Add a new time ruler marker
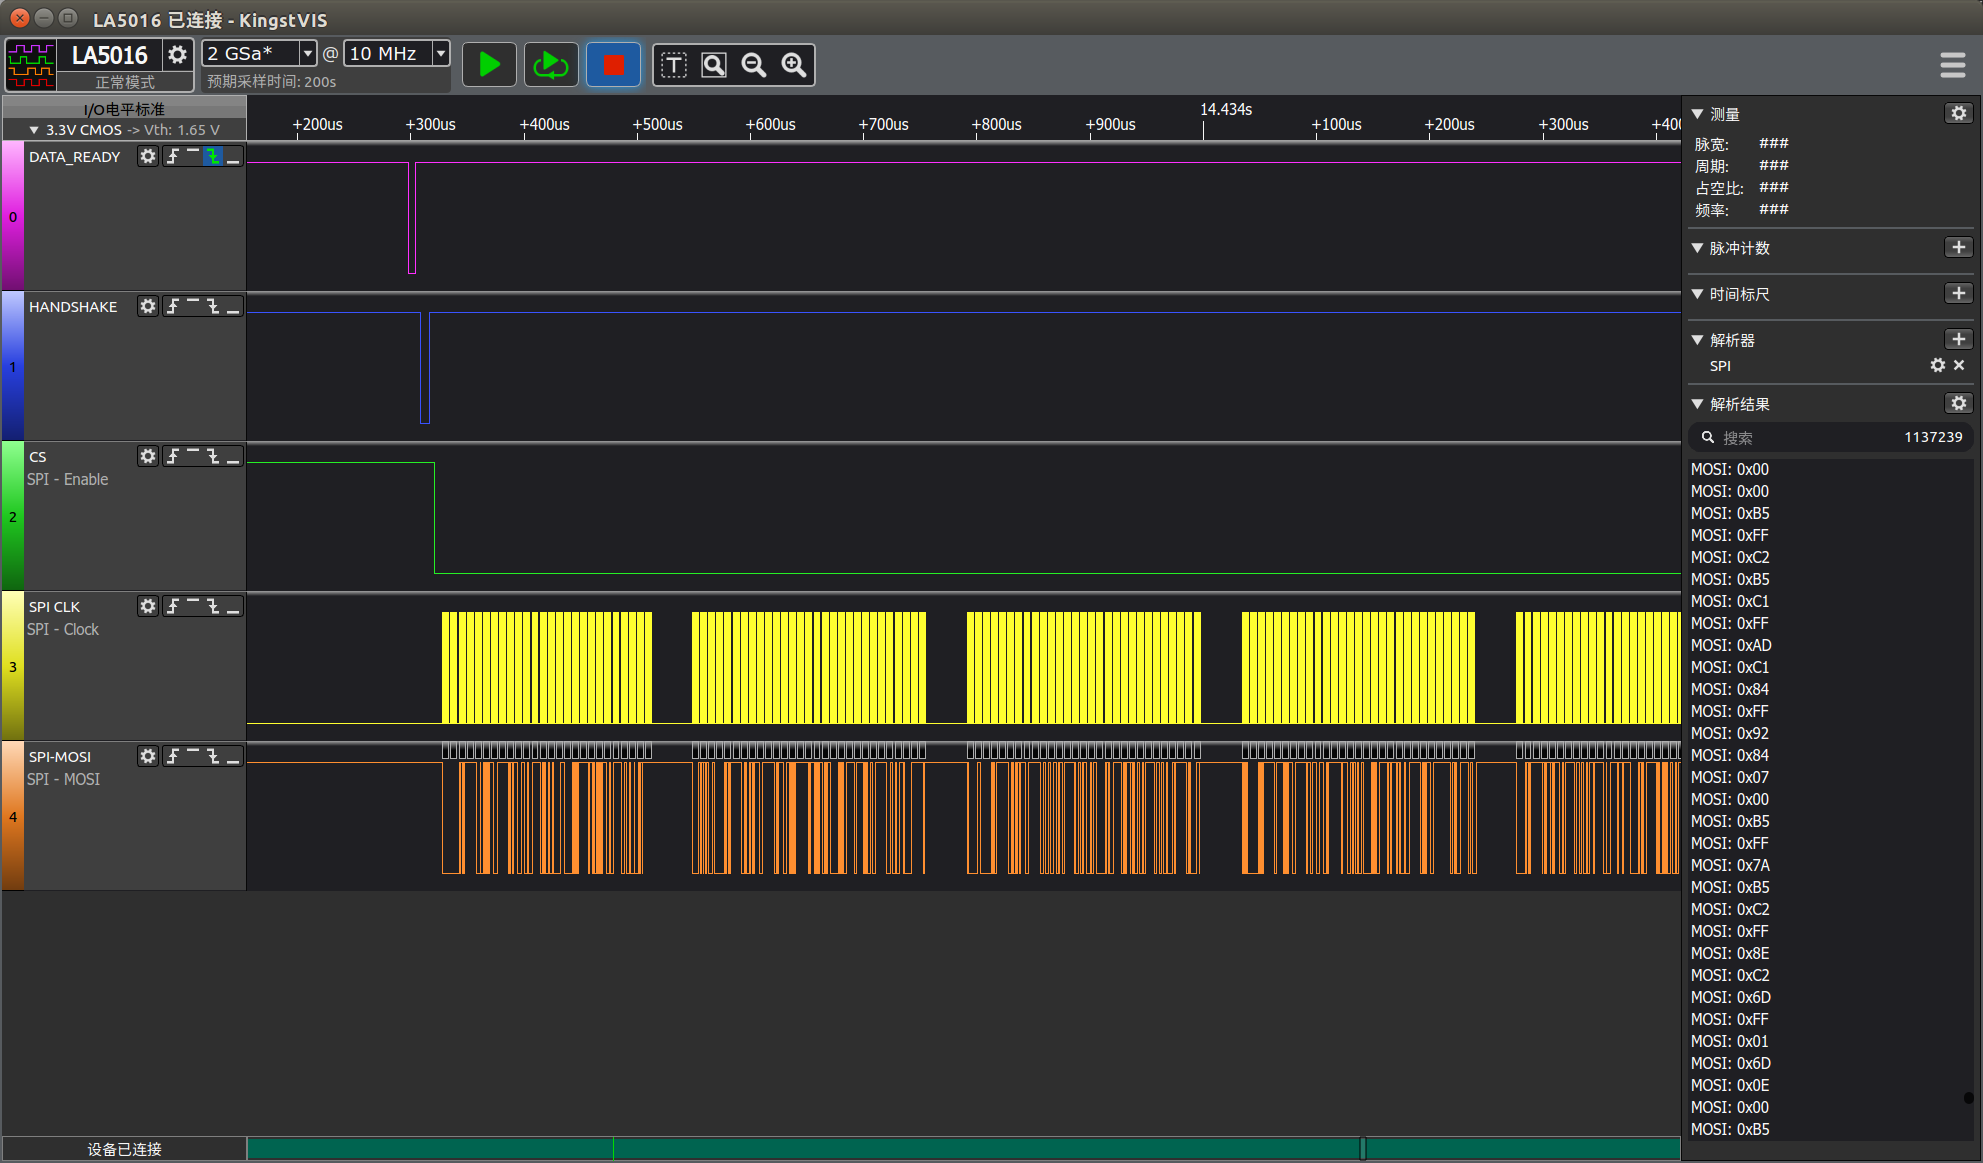The height and width of the screenshot is (1163, 1983). click(x=1958, y=293)
